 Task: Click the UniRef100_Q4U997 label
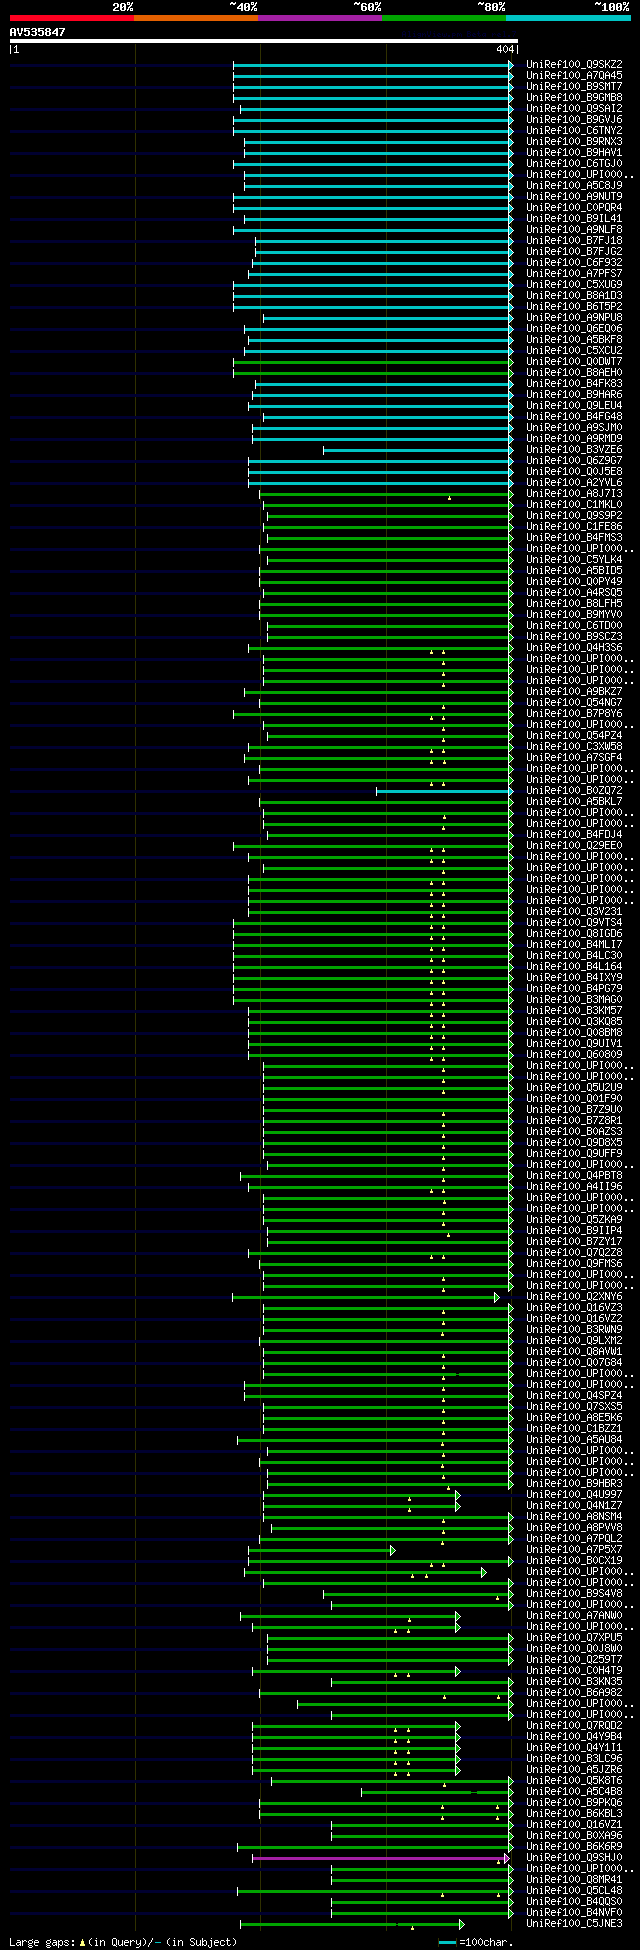pos(574,1495)
